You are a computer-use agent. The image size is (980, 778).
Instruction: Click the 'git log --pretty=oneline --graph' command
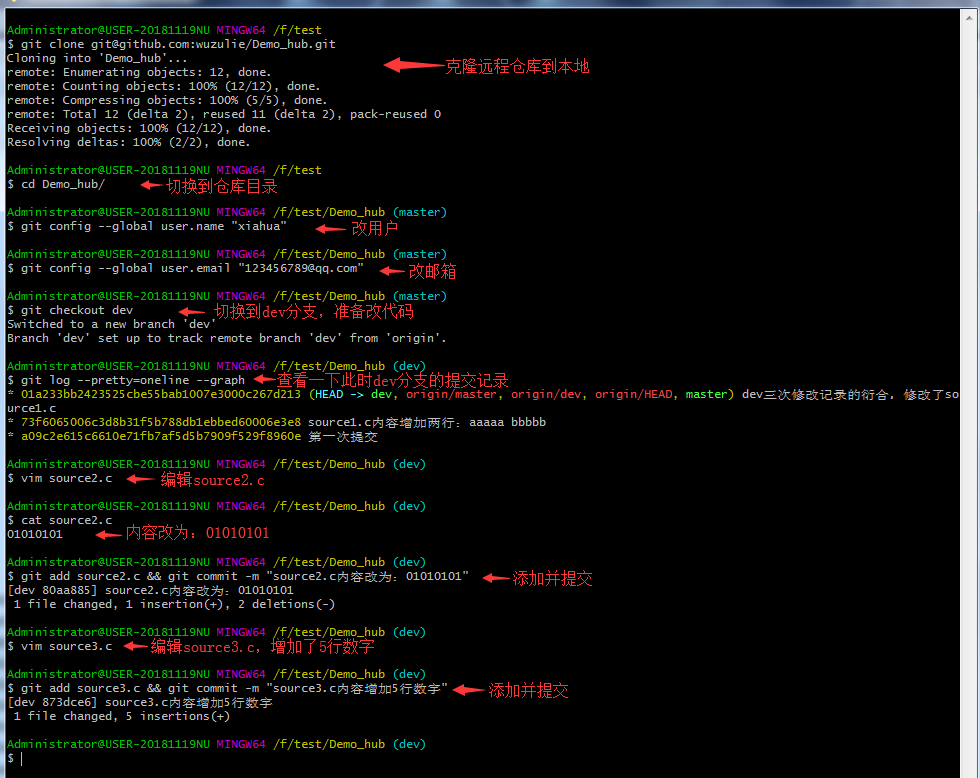pyautogui.click(x=132, y=380)
